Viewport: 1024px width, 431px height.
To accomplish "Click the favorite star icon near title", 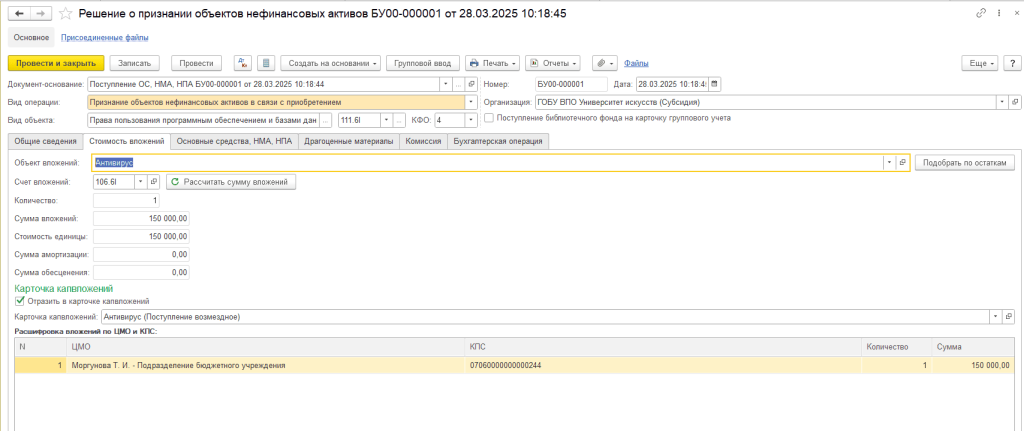I will coord(65,13).
